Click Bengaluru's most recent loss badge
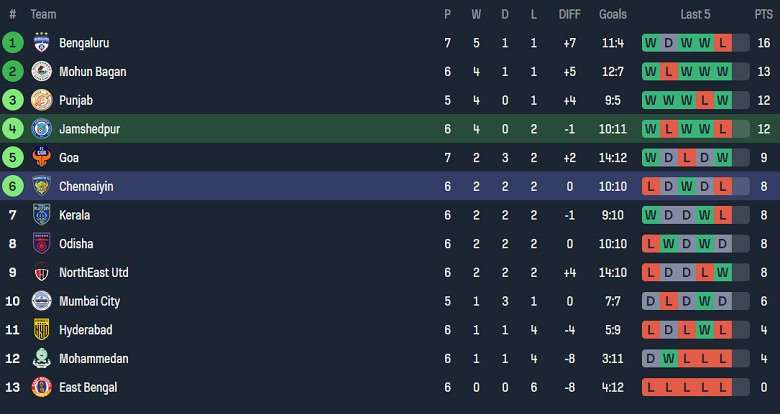This screenshot has width=780, height=414. [722, 43]
